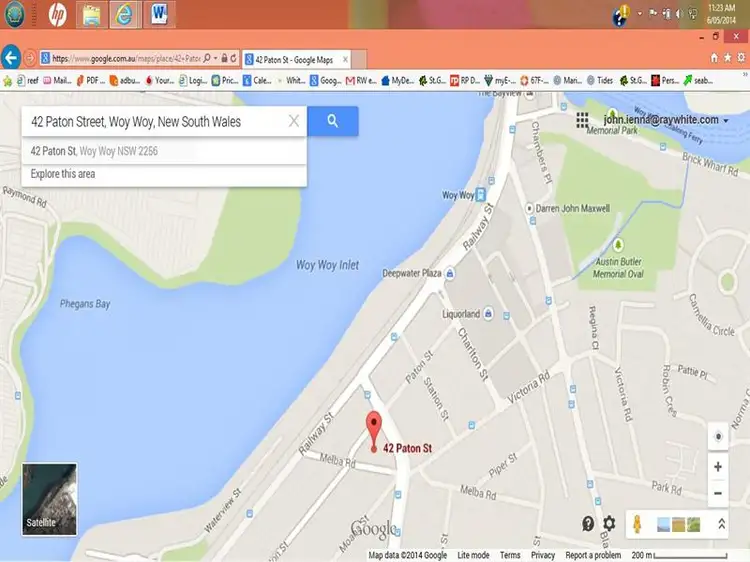Image resolution: width=750 pixels, height=562 pixels.
Task: Open Word from the Windows taskbar
Action: (158, 14)
